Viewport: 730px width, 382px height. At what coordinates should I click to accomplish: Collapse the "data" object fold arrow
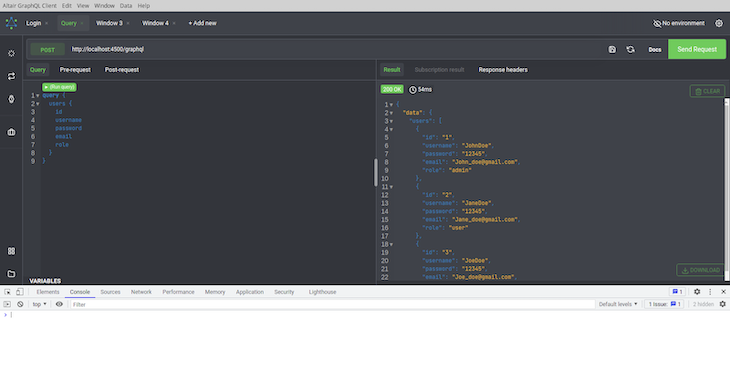point(391,113)
